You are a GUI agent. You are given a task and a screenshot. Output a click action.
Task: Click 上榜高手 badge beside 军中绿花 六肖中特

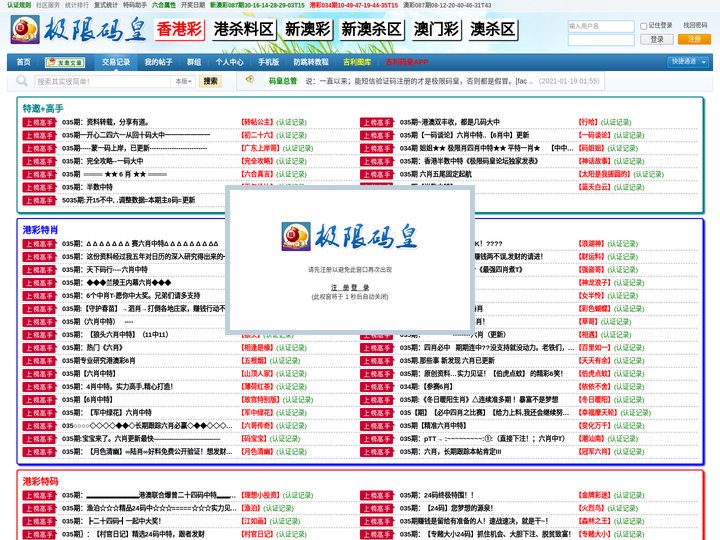pyautogui.click(x=39, y=413)
